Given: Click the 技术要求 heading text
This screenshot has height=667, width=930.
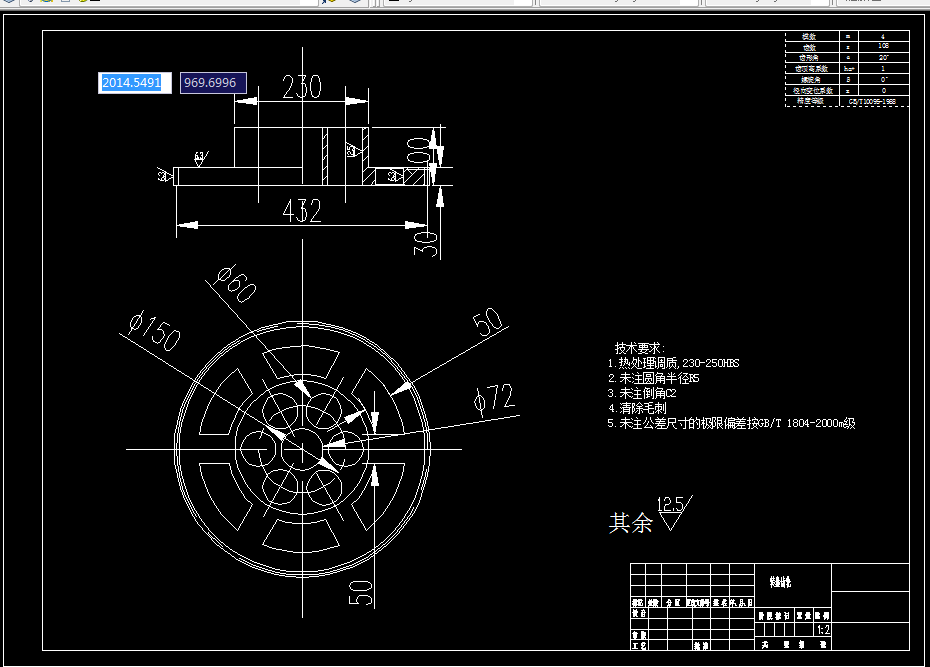Looking at the screenshot, I should 639,348.
